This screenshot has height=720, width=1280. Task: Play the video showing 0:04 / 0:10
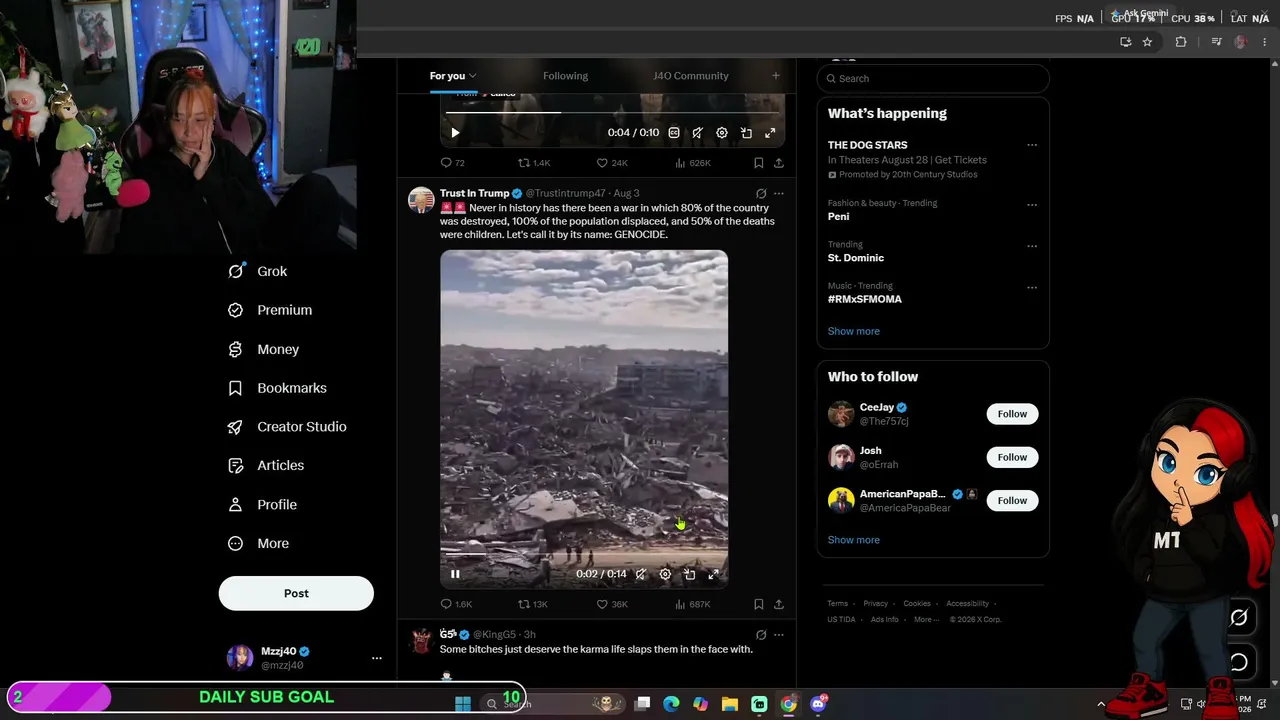click(455, 132)
